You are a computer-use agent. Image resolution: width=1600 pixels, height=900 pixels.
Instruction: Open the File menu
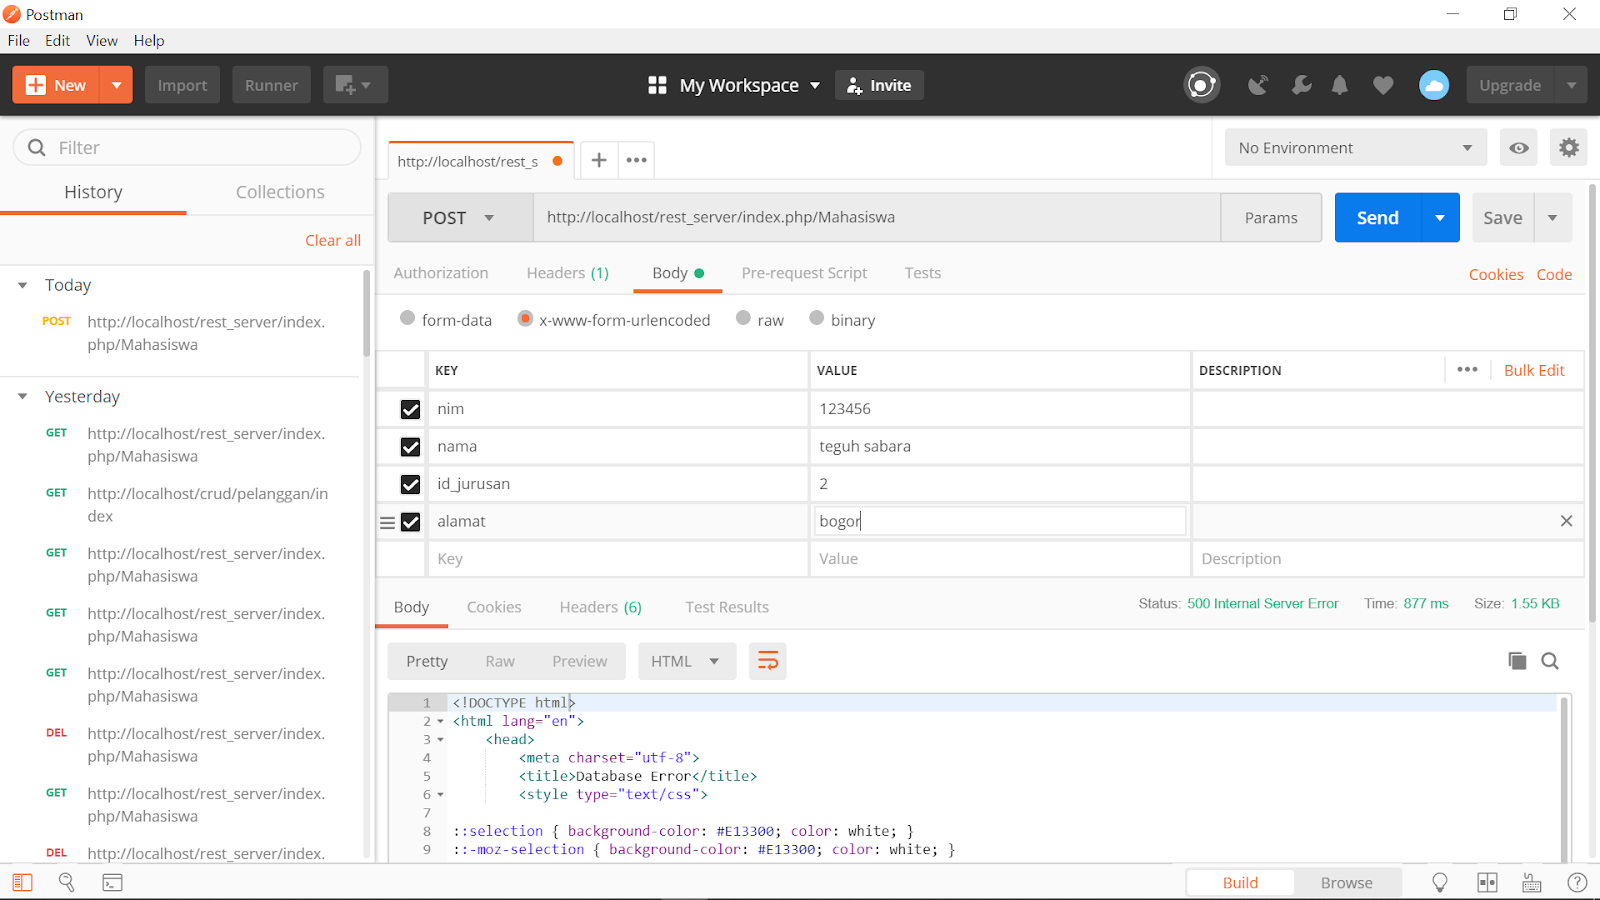[x=19, y=41]
